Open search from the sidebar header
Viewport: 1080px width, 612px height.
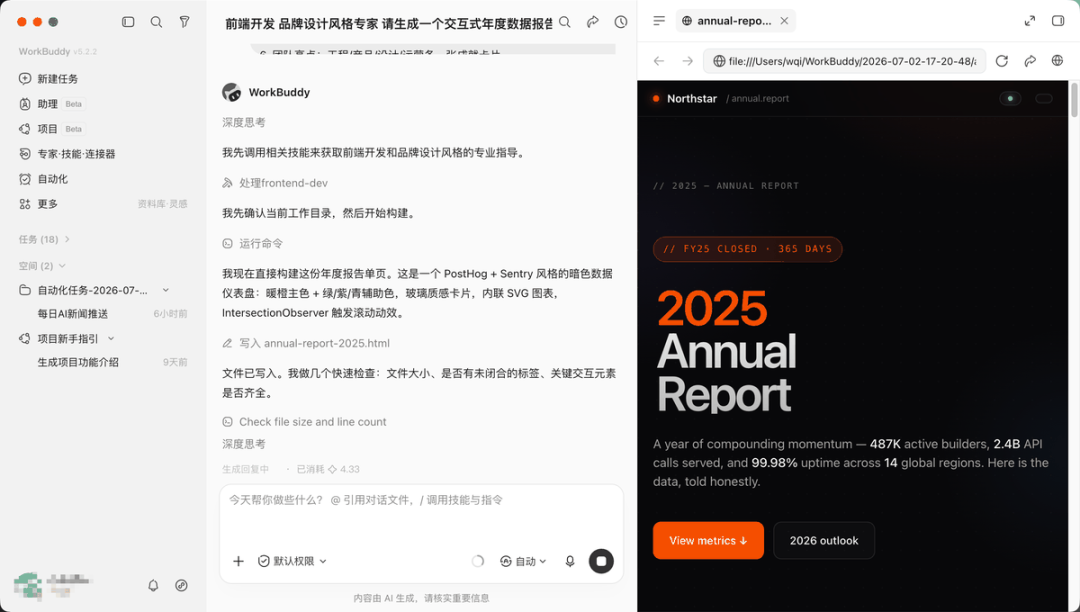click(x=156, y=22)
